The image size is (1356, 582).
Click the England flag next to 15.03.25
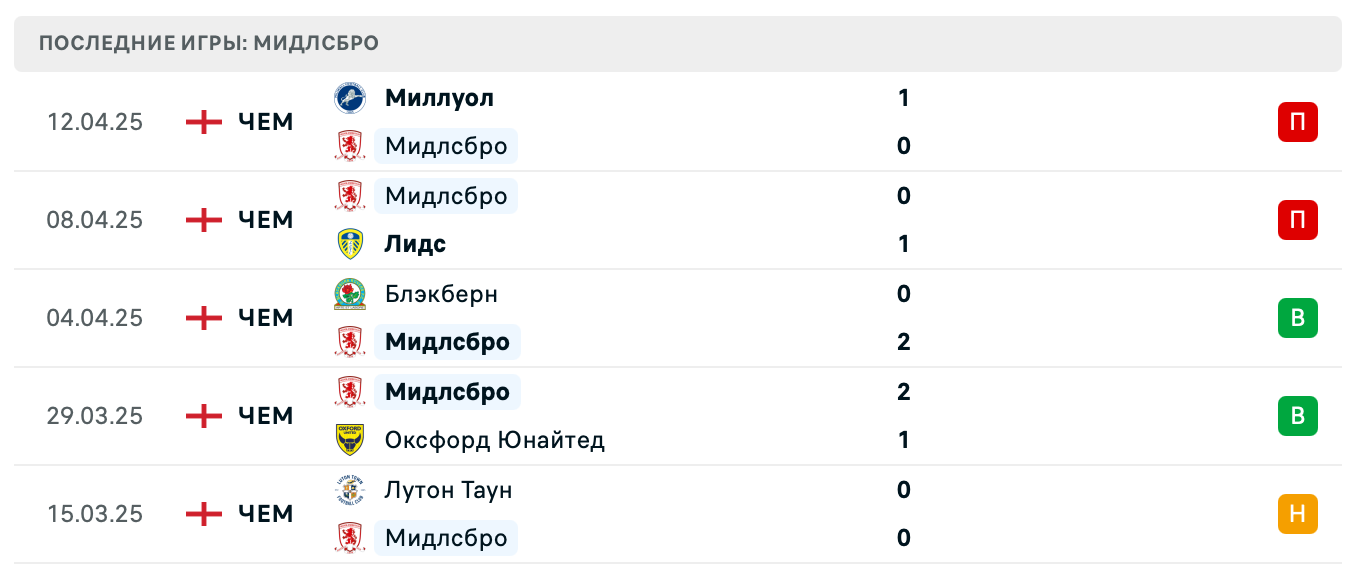click(x=203, y=514)
